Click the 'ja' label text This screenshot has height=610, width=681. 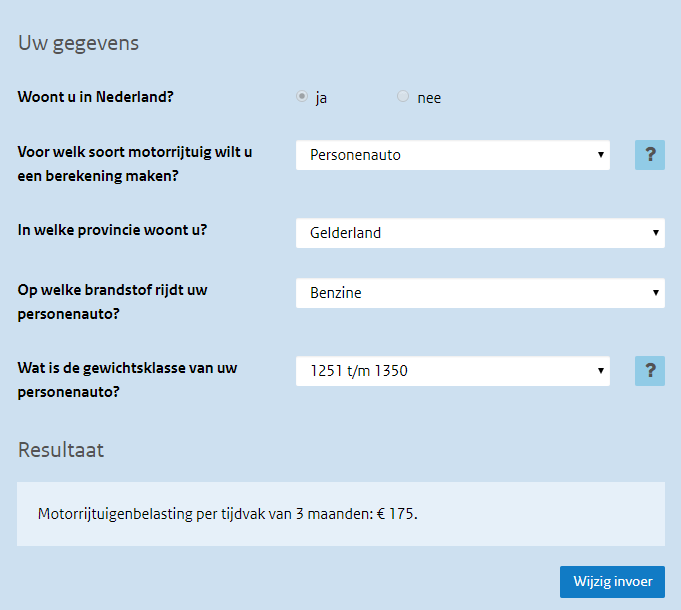click(x=321, y=98)
